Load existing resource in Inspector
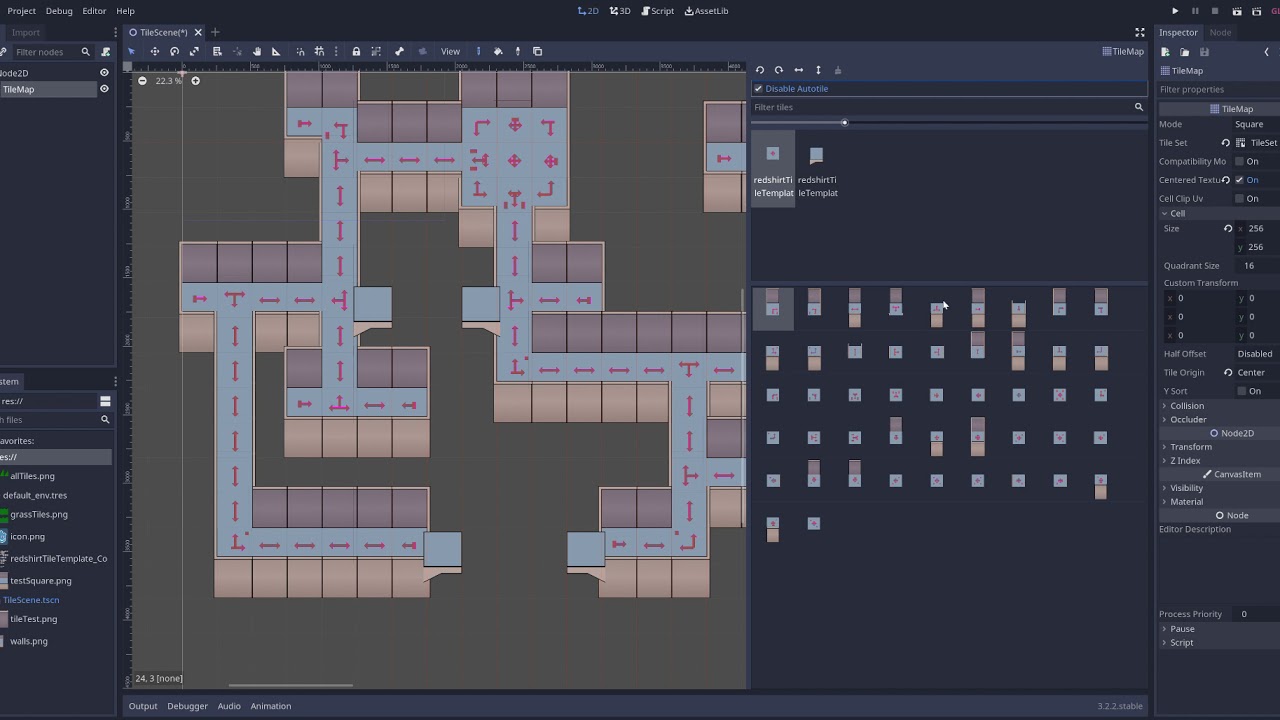The image size is (1280, 720). (1185, 52)
